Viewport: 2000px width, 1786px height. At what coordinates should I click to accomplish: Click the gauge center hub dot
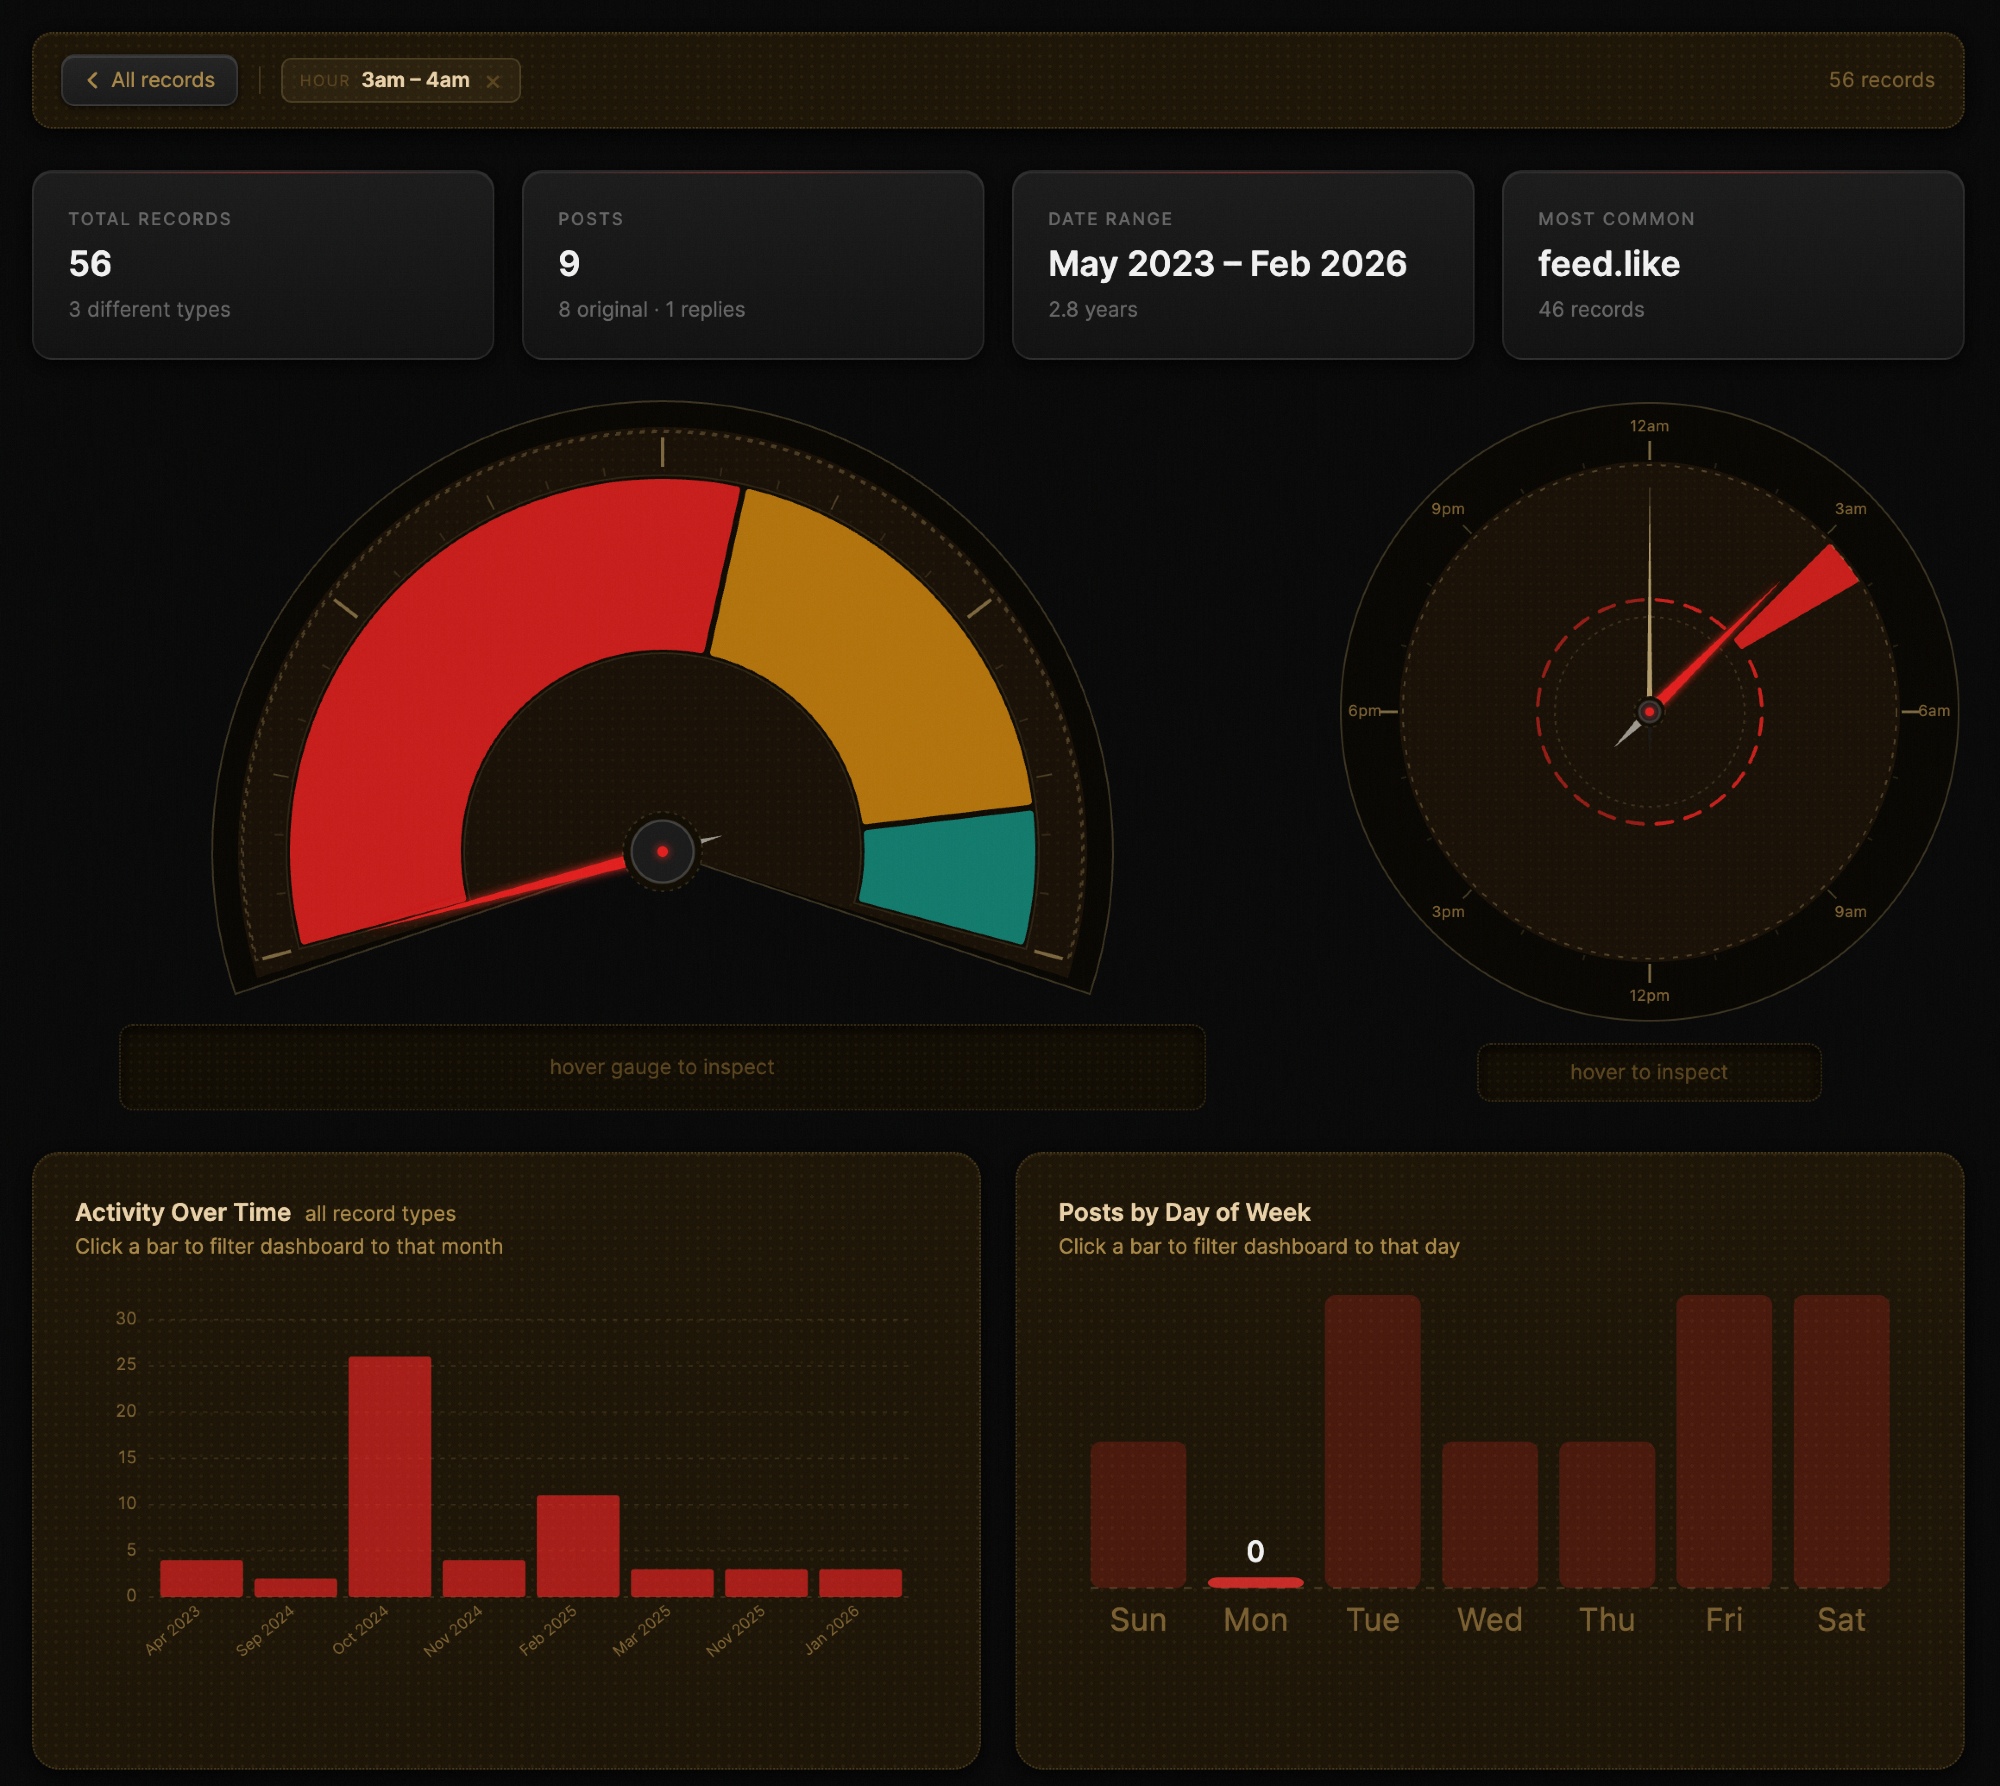click(662, 852)
